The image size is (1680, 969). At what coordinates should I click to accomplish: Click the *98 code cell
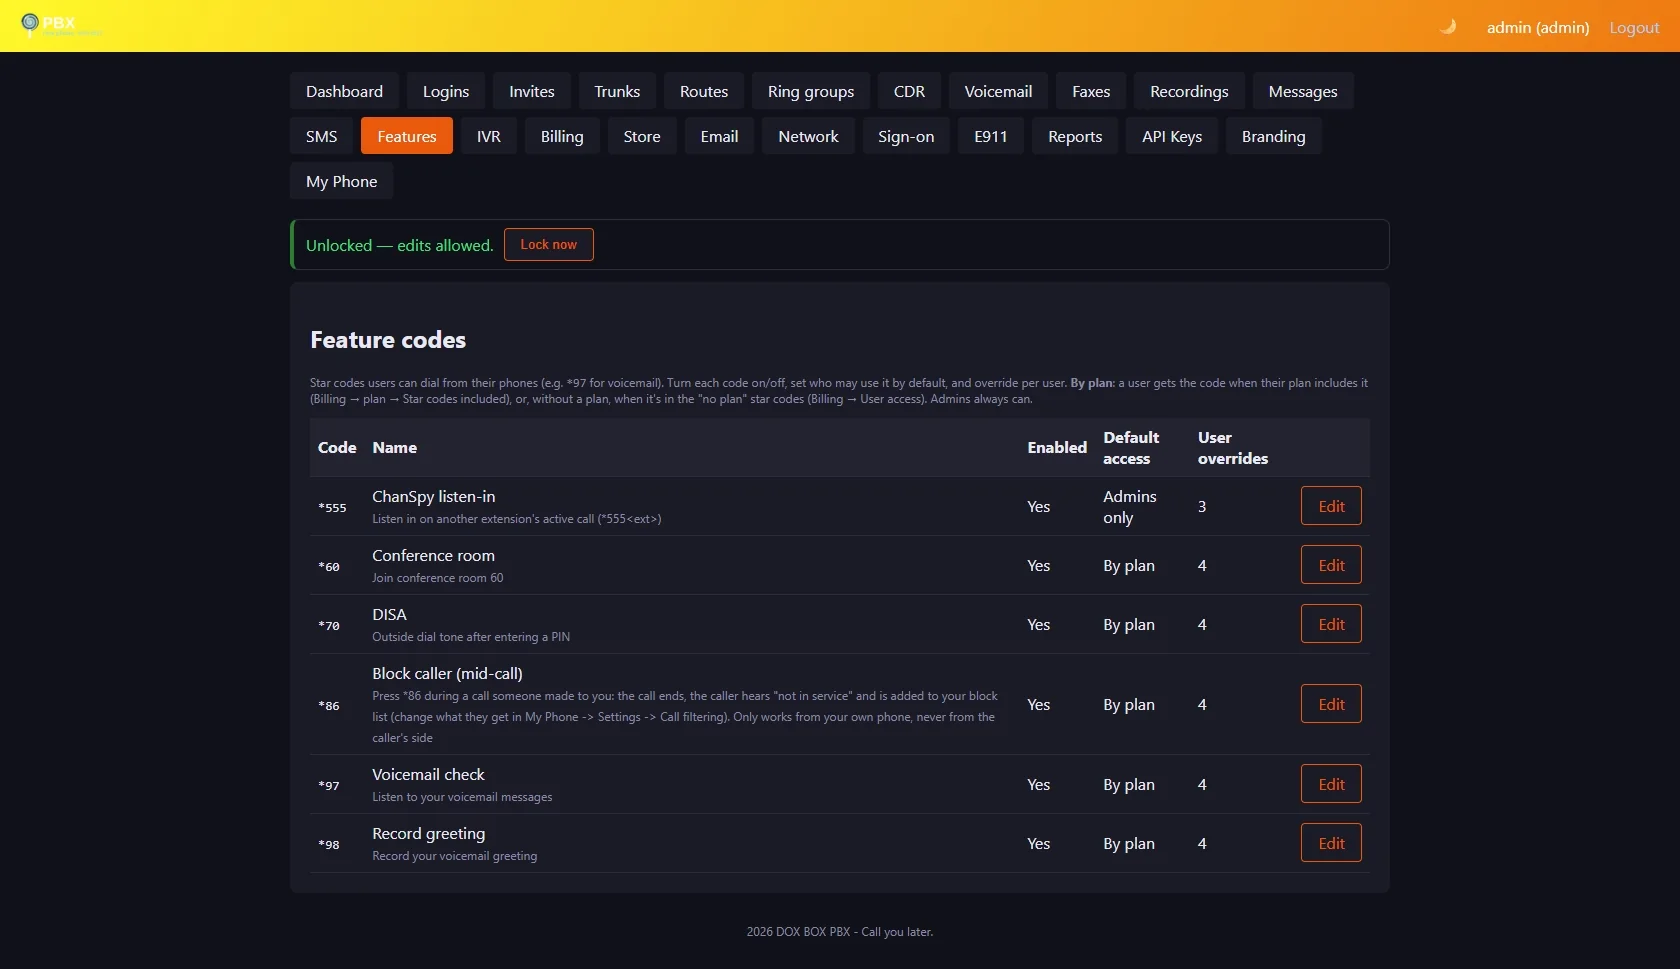coord(329,844)
